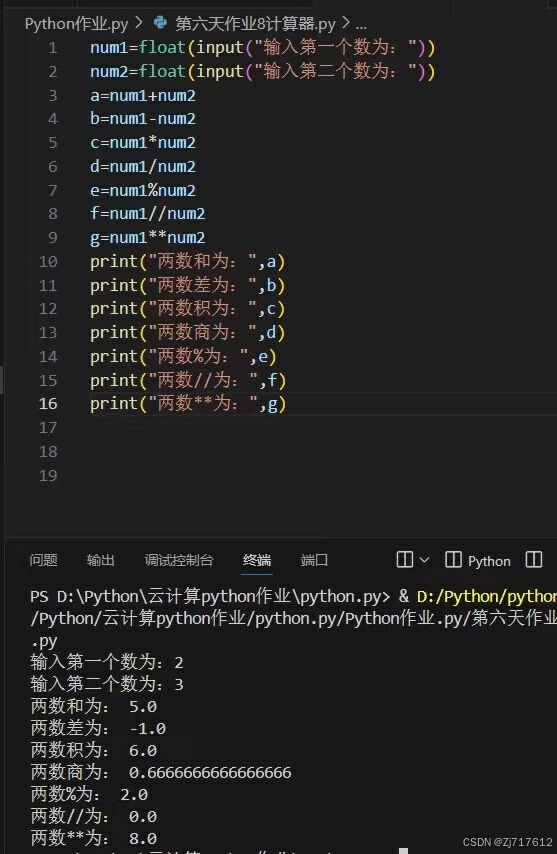The width and height of the screenshot is (557, 854).
Task: Click the print("两数**为：",g) line
Action: click(x=188, y=404)
